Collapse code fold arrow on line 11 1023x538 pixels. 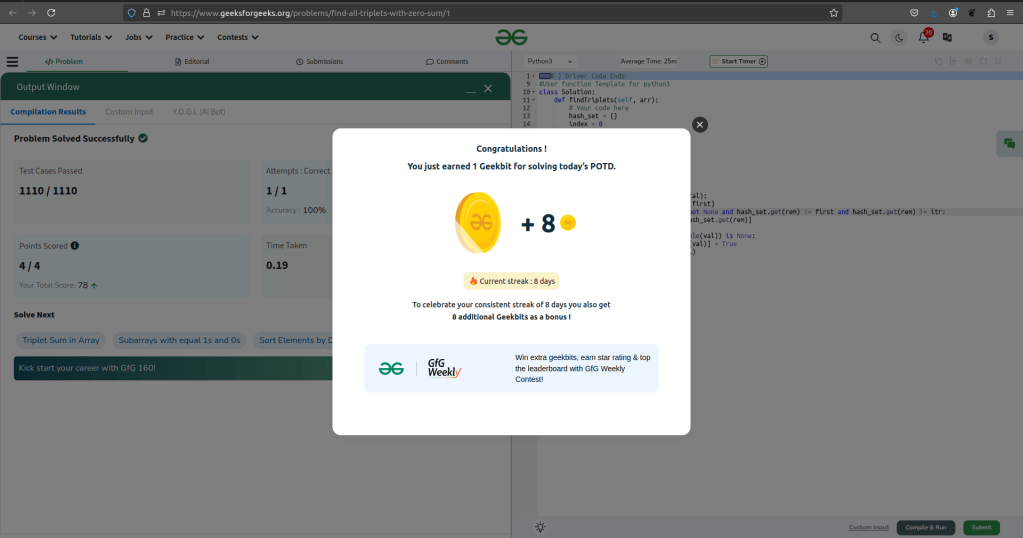534,100
